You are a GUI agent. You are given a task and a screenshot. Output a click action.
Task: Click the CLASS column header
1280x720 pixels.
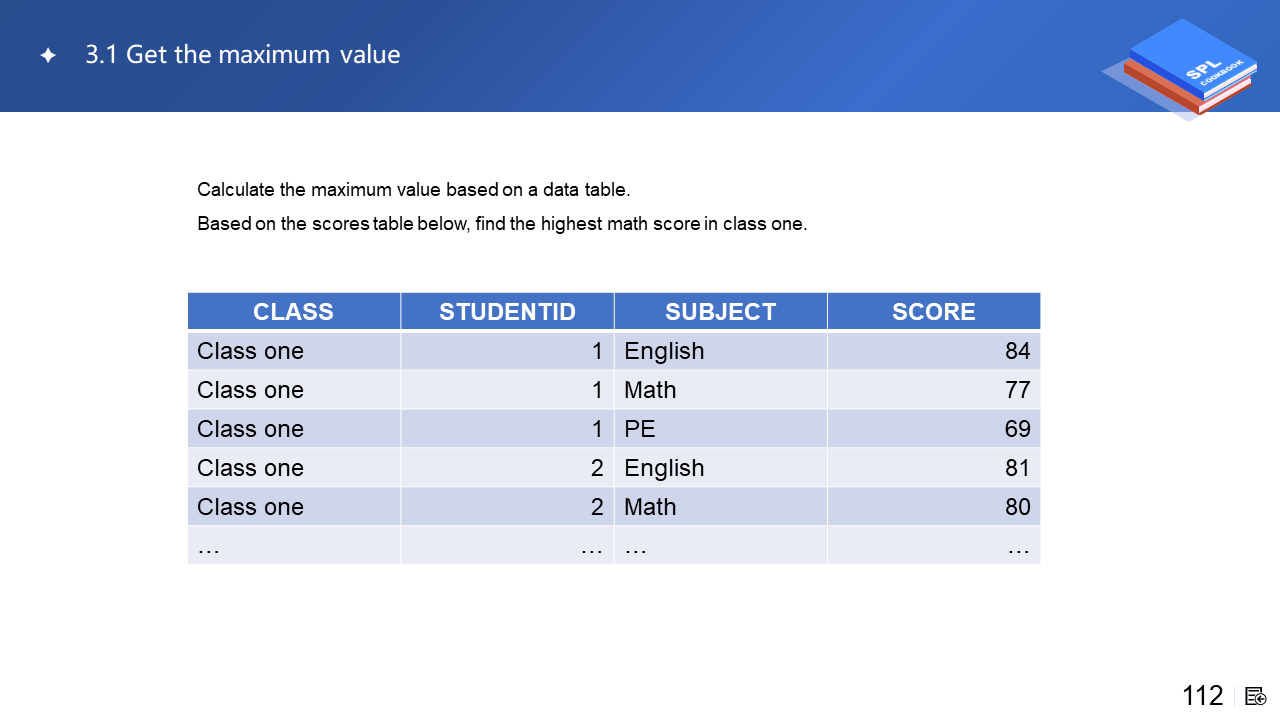(x=293, y=312)
